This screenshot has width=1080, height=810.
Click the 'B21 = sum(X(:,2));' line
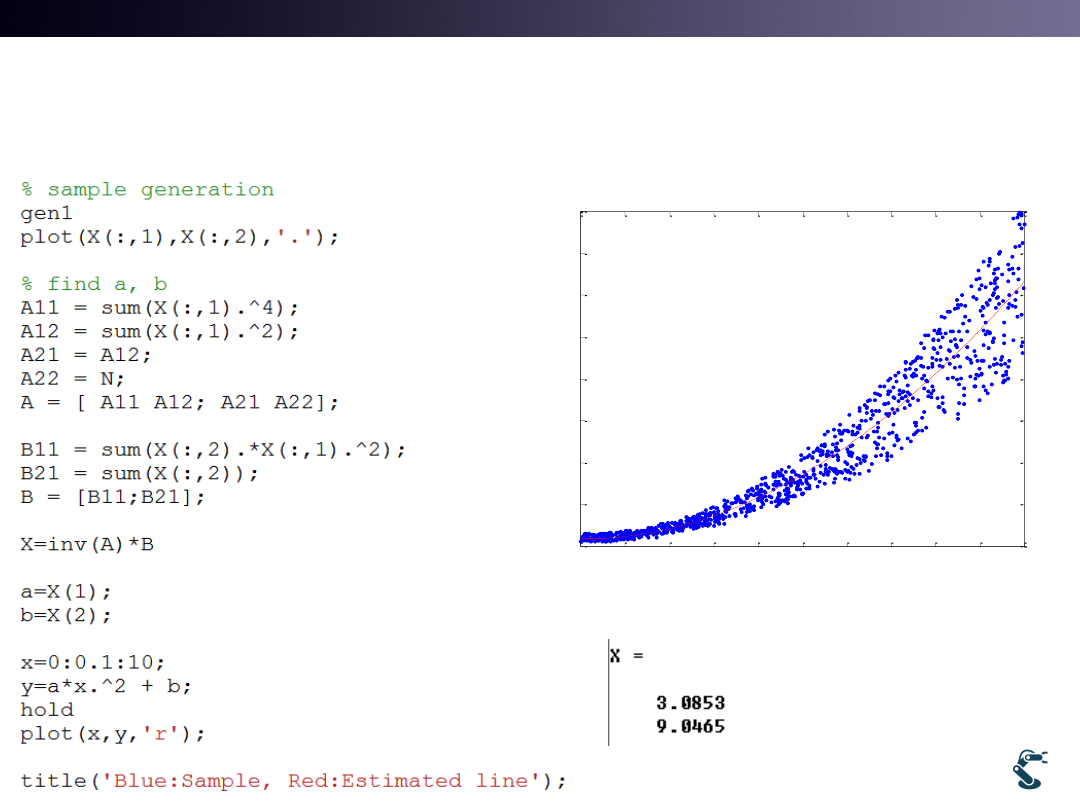140,473
